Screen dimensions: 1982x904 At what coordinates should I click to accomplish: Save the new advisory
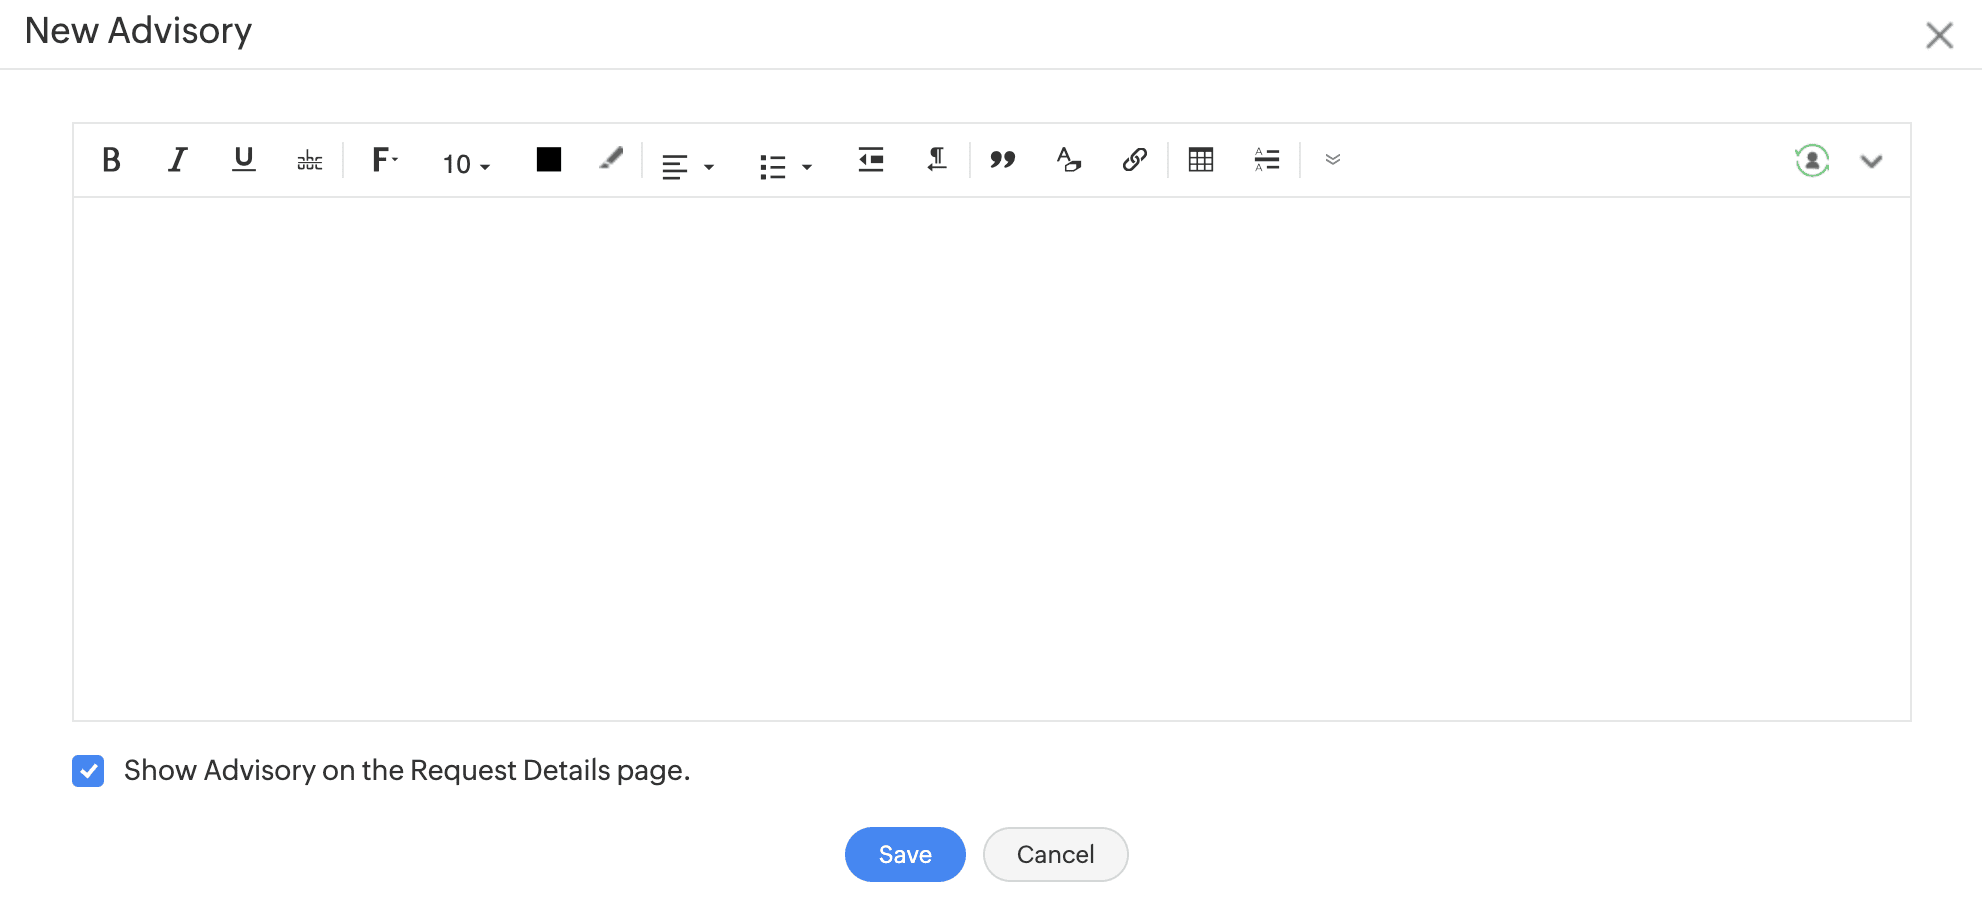pos(904,854)
